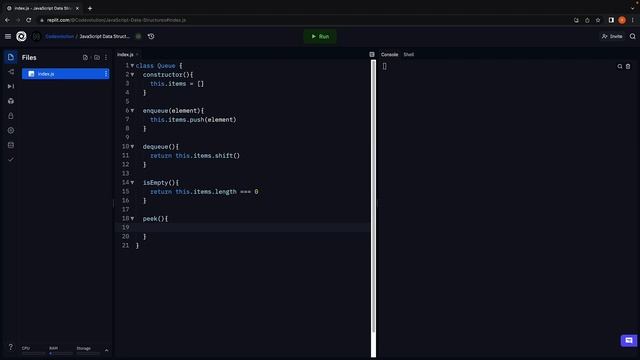
Task: Click the CPU usage meter
Action: tap(33, 350)
